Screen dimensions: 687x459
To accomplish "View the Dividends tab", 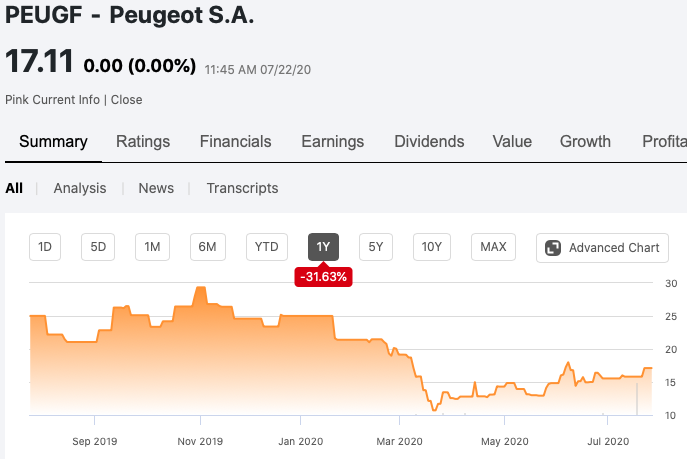I will pos(429,141).
